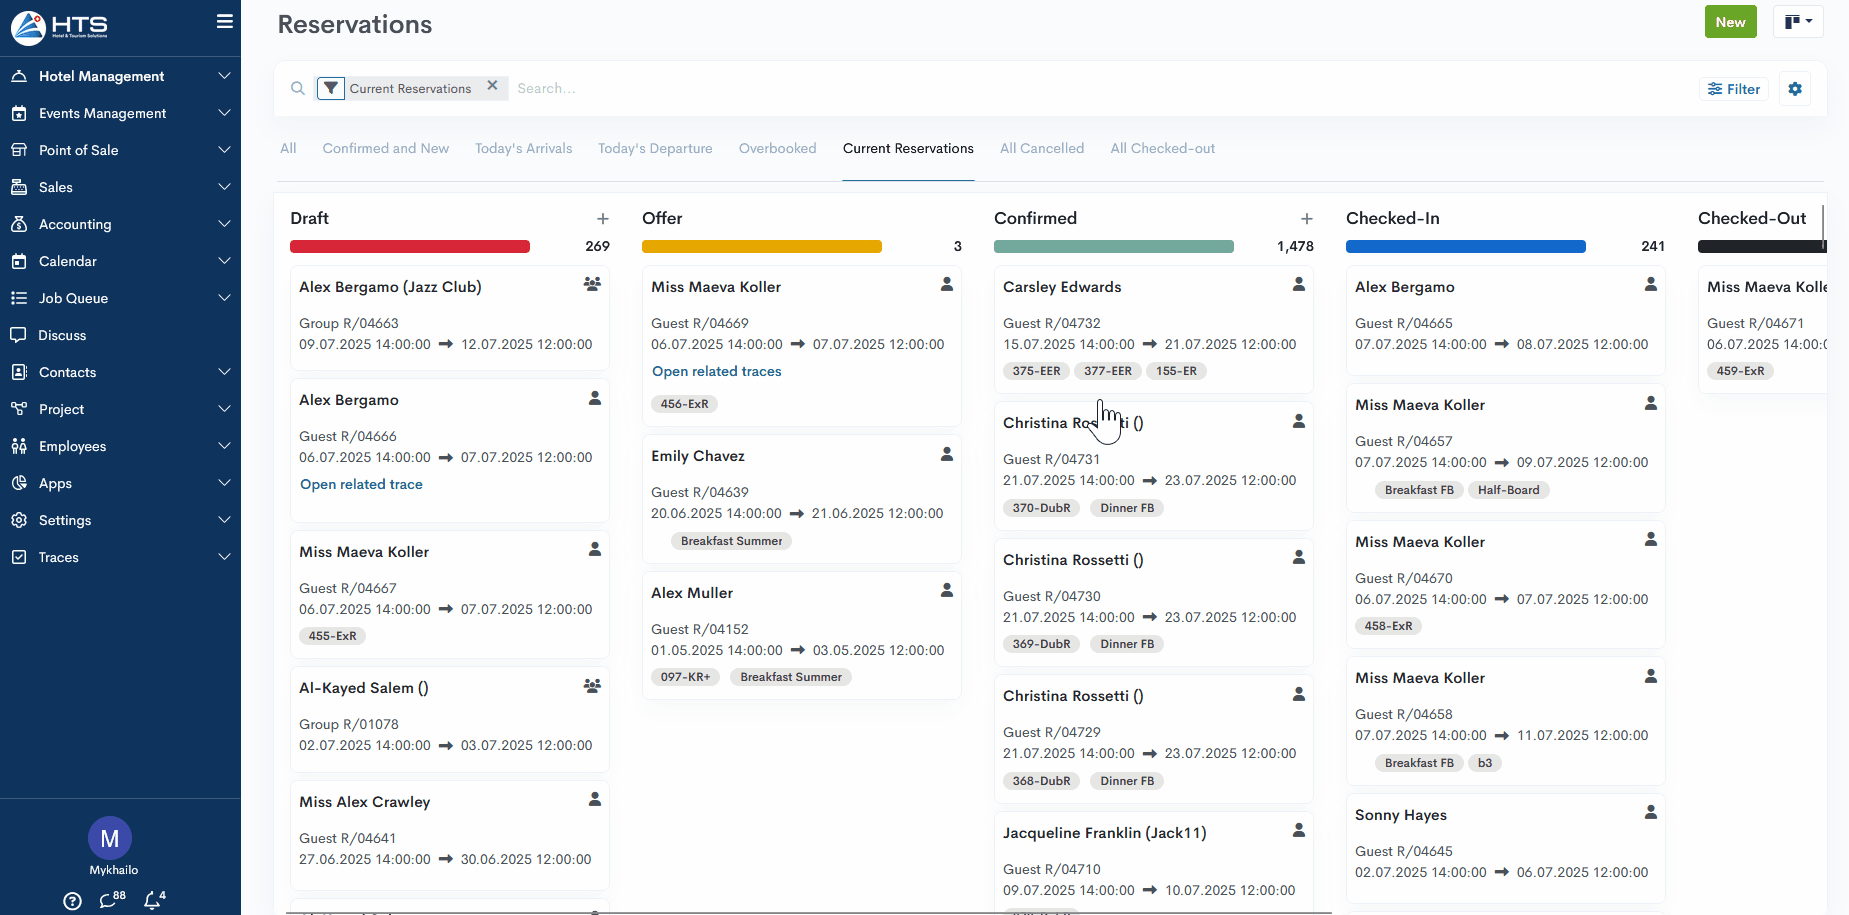Image resolution: width=1849 pixels, height=915 pixels.
Task: Open the chat messages icon with 88 badge
Action: click(109, 900)
